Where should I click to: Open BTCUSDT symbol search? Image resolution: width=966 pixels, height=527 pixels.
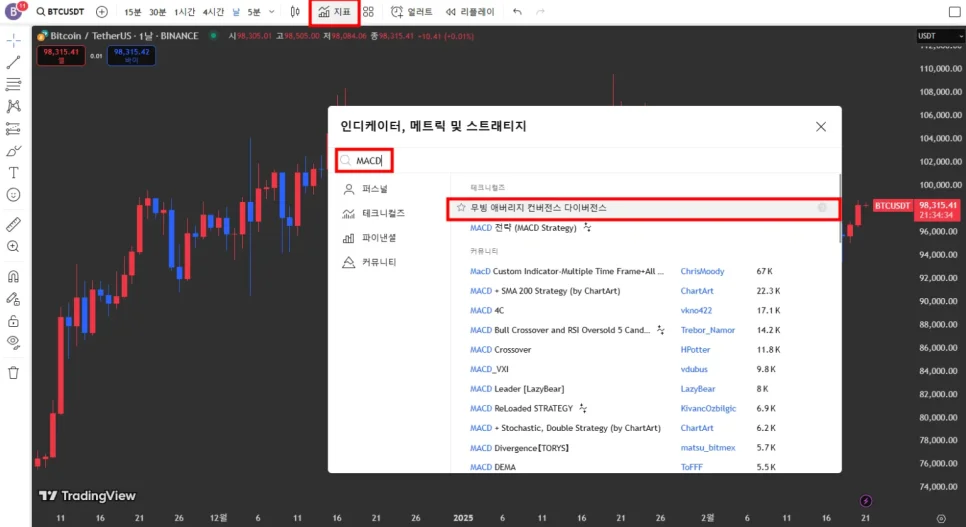click(60, 12)
